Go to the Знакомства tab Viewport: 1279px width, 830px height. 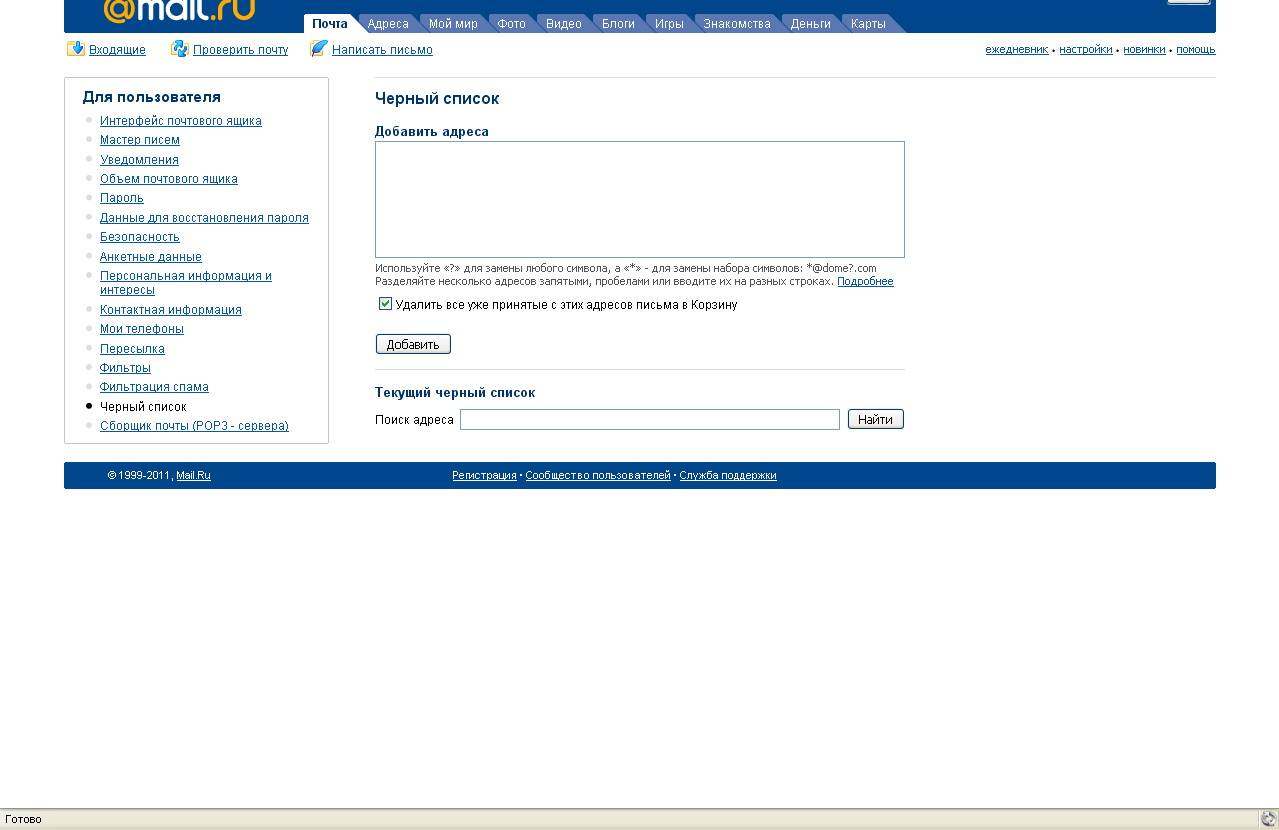[x=737, y=24]
